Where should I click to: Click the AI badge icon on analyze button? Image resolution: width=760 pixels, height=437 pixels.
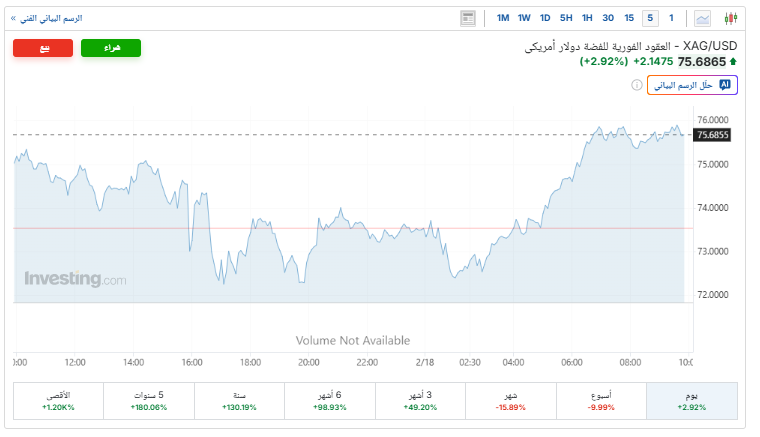[x=725, y=85]
